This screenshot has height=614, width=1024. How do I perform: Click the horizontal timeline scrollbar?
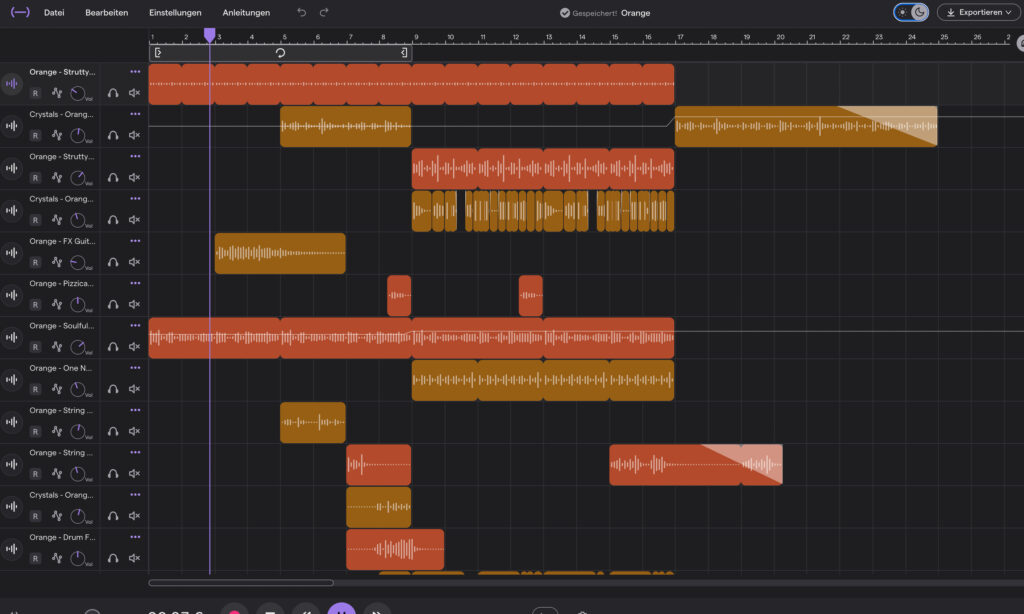[x=241, y=583]
